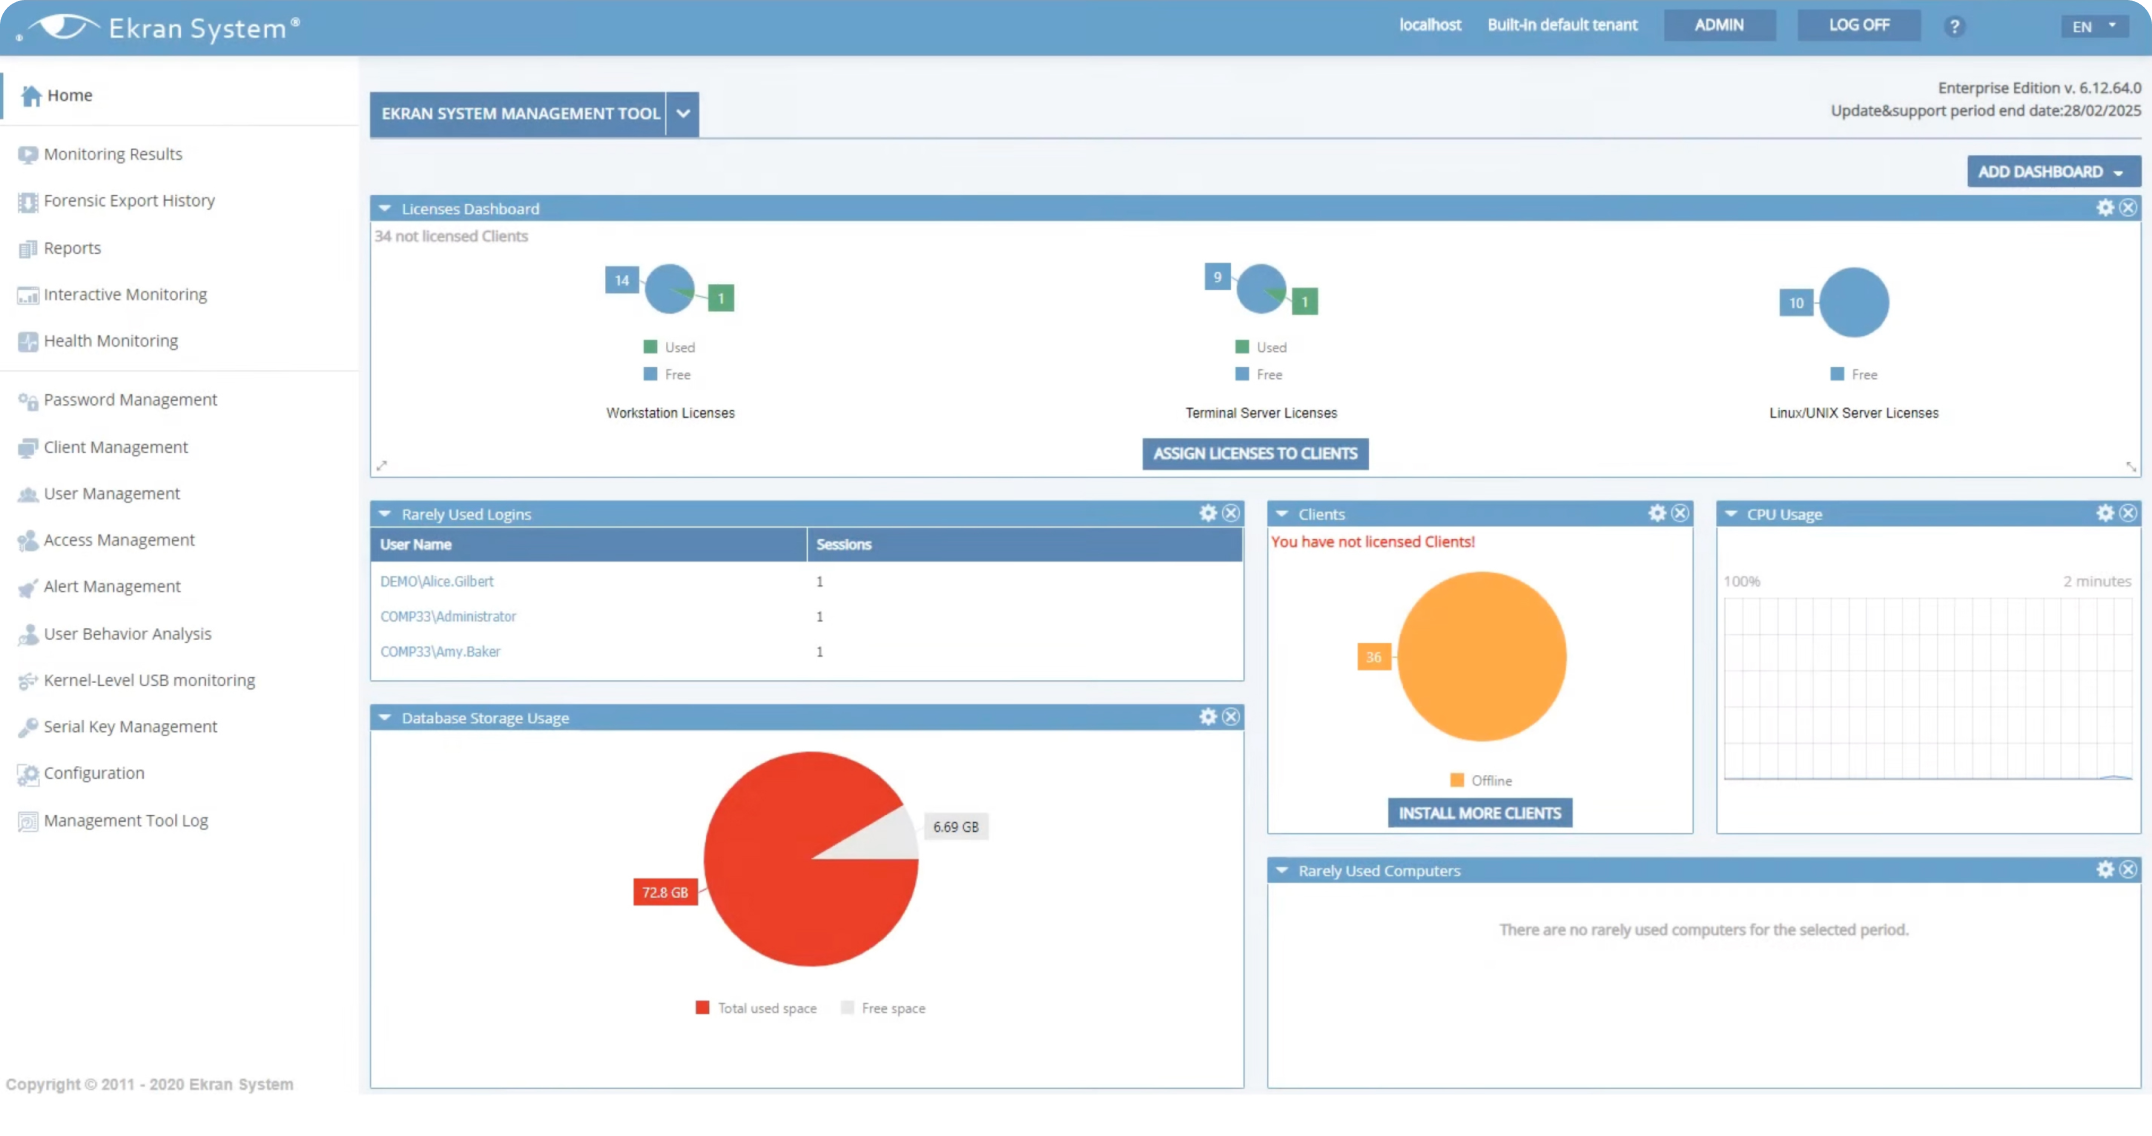Click the Serial Key Management key icon
Screen dimensions: 2152x1136
[x=28, y=728]
